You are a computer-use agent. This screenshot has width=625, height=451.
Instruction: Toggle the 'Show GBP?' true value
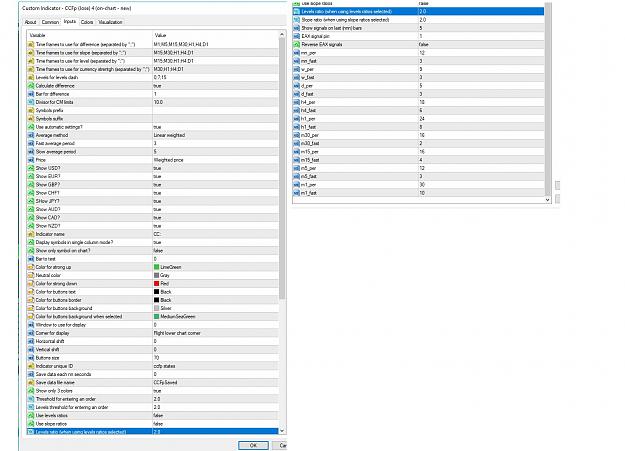point(215,185)
